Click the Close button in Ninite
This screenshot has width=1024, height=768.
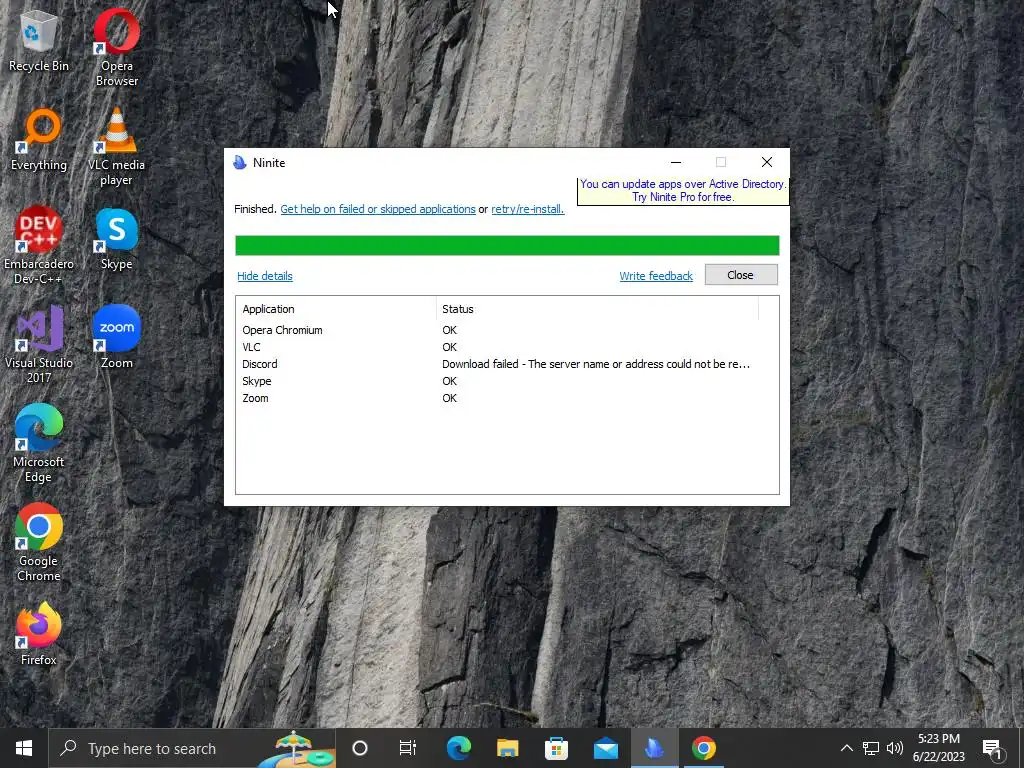click(741, 275)
